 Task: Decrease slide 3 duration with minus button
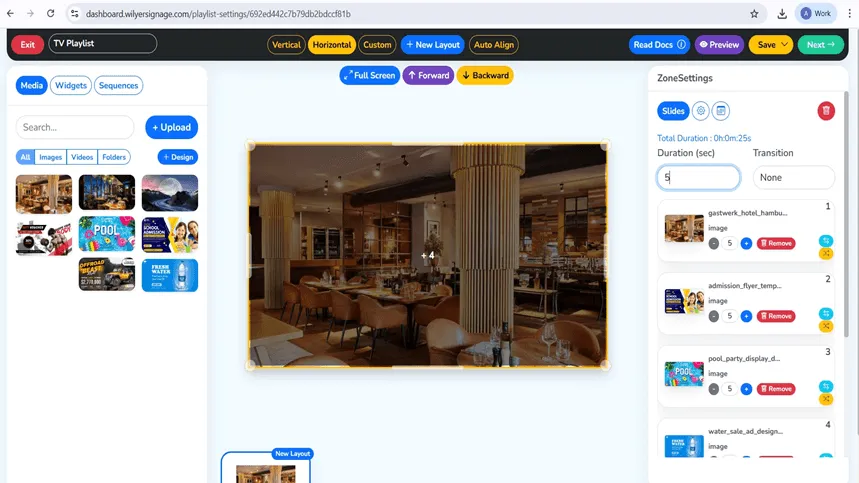click(x=713, y=389)
